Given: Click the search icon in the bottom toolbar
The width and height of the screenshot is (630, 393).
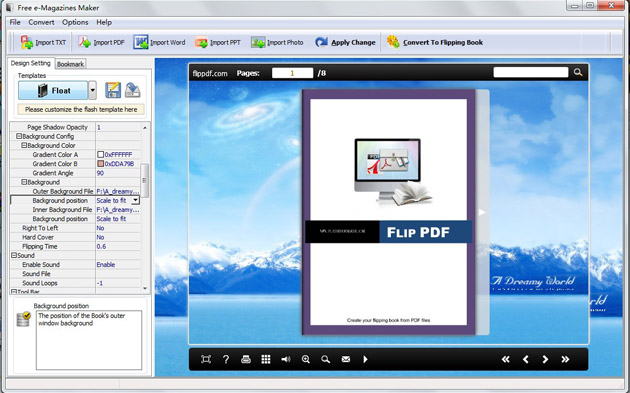Looking at the screenshot, I should (325, 359).
